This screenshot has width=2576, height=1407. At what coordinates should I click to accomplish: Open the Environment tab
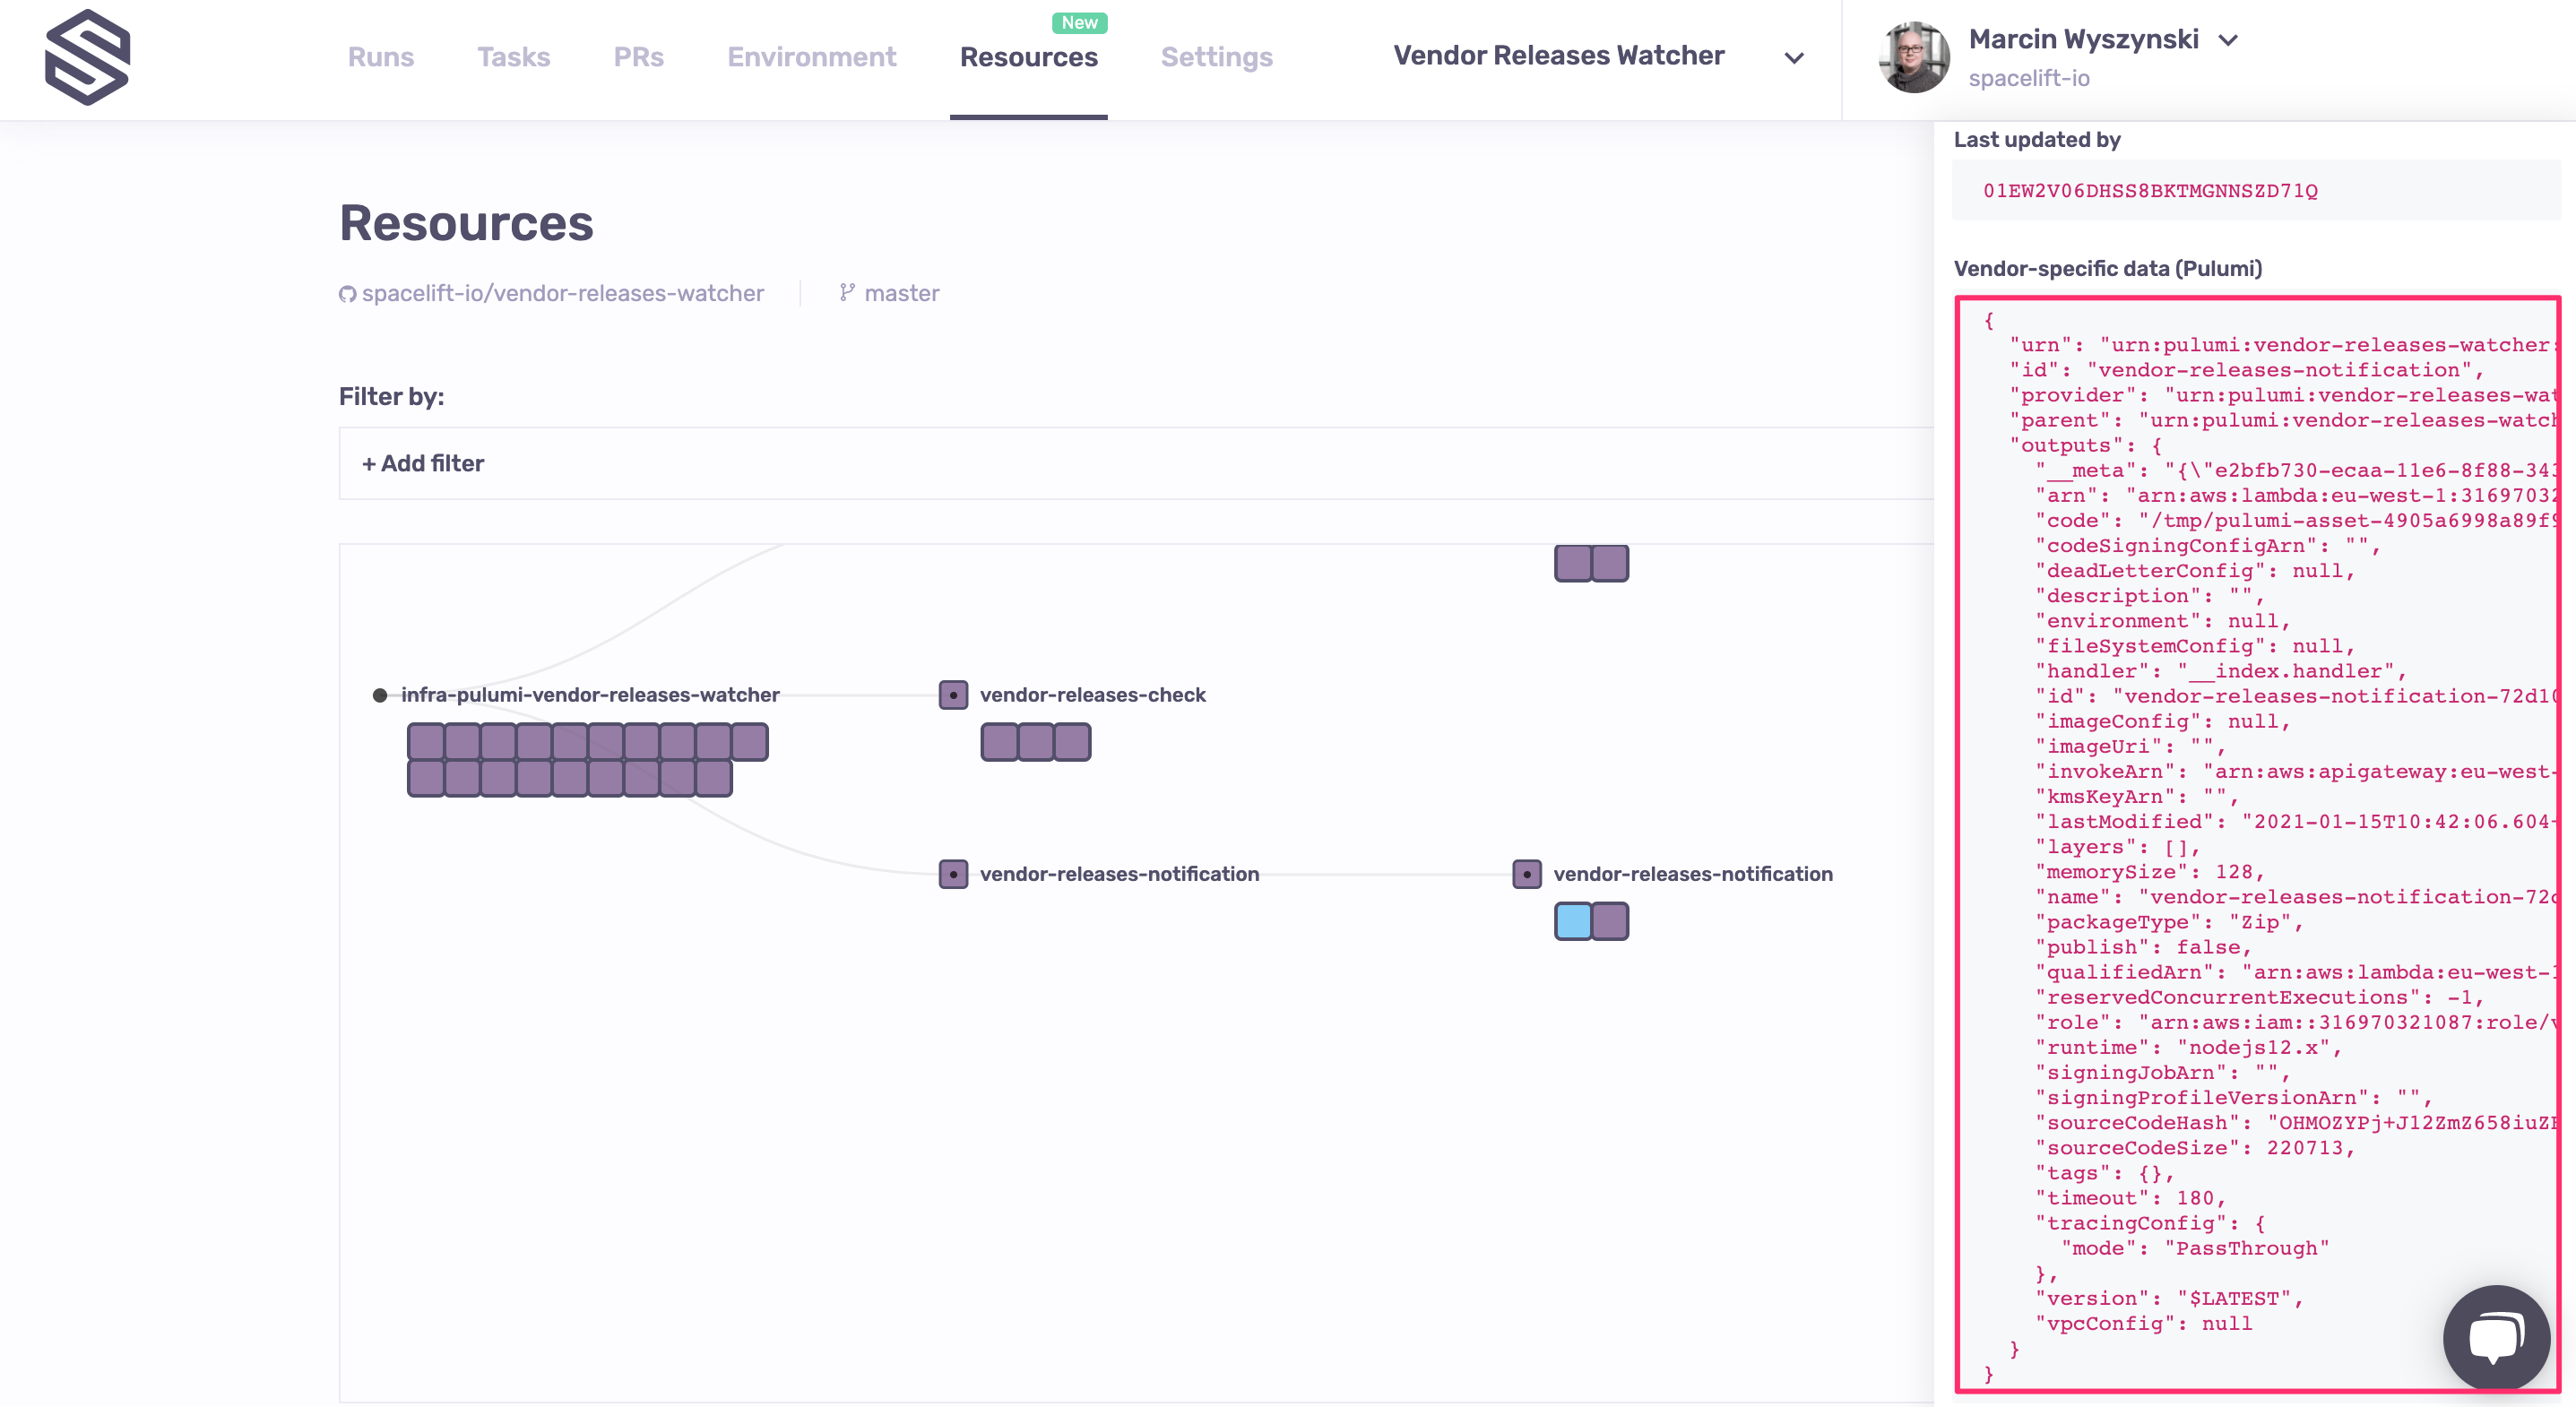pyautogui.click(x=811, y=57)
